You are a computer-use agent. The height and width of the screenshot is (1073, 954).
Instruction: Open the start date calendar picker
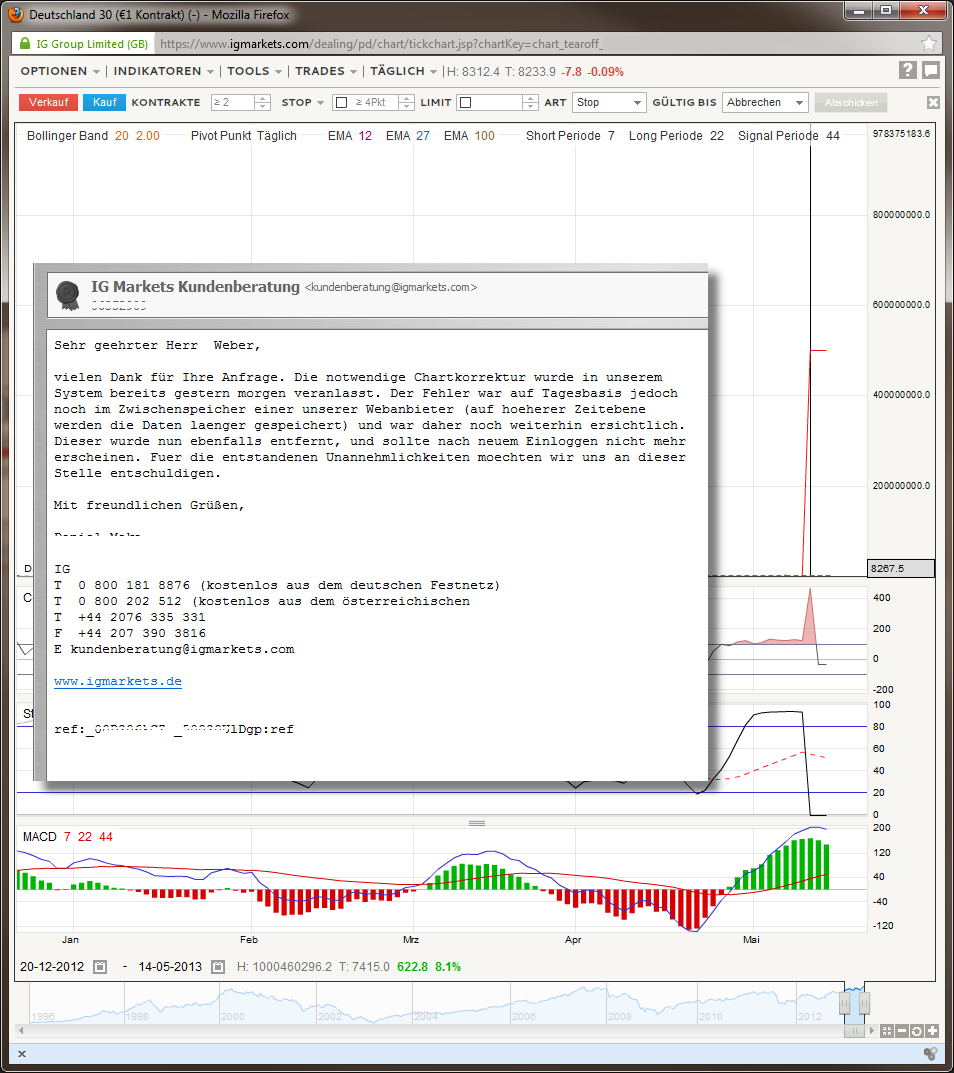[x=100, y=967]
